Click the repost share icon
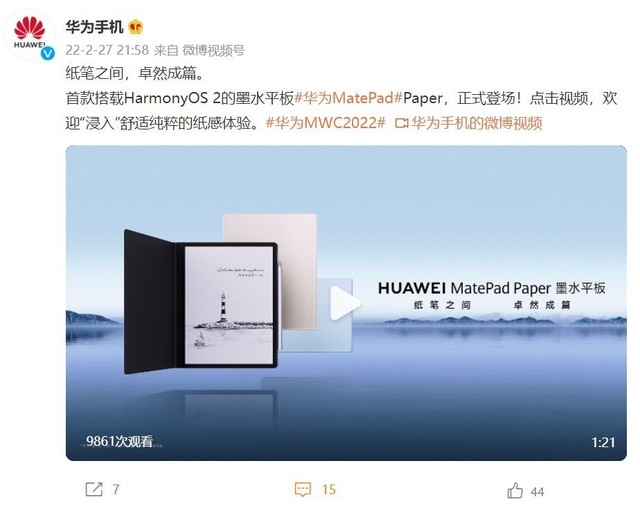This screenshot has height=506, width=640. [94, 489]
